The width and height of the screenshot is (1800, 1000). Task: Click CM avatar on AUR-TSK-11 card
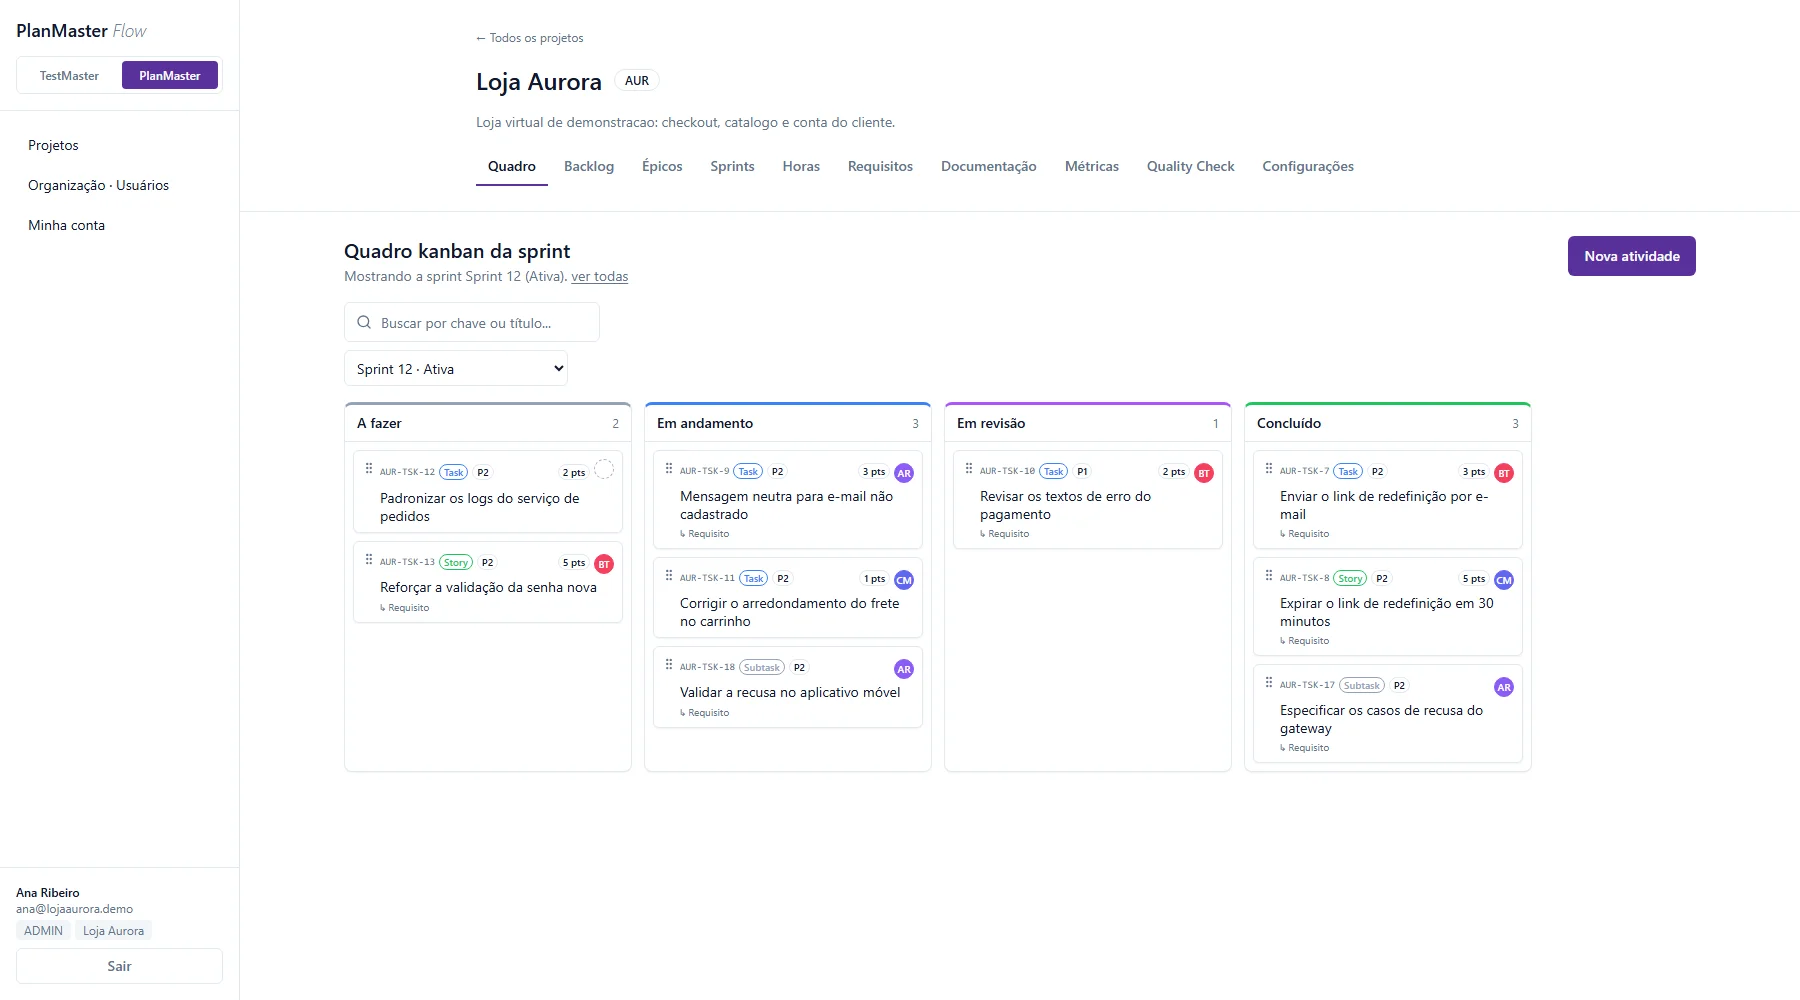pyautogui.click(x=904, y=580)
